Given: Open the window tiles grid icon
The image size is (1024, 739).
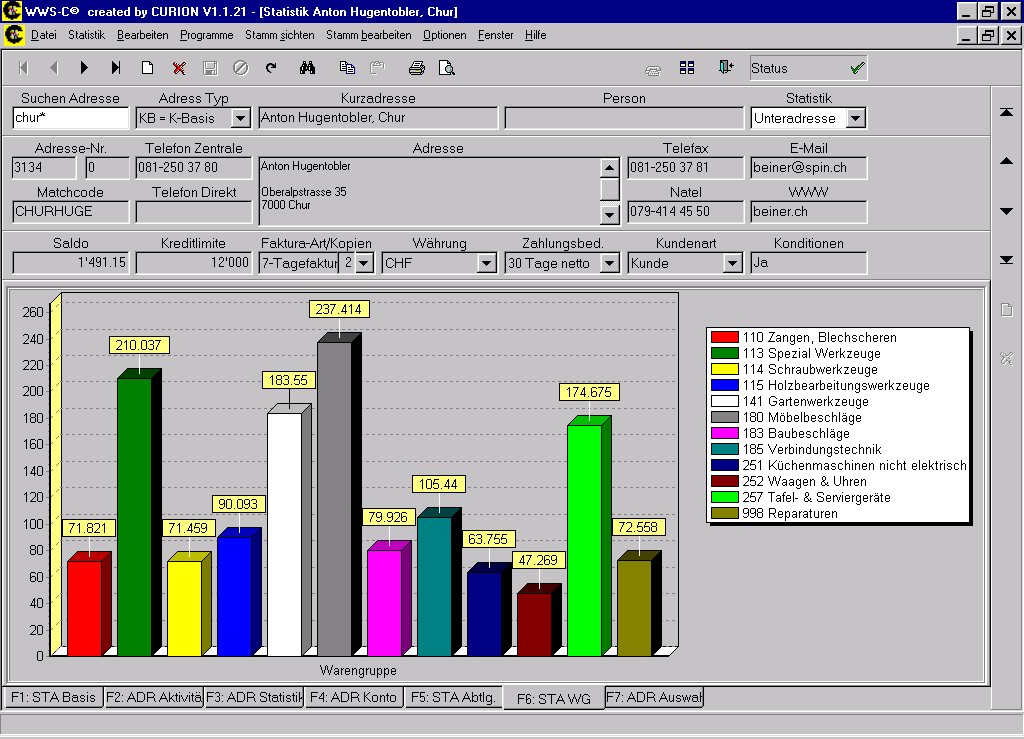Looking at the screenshot, I should click(687, 68).
